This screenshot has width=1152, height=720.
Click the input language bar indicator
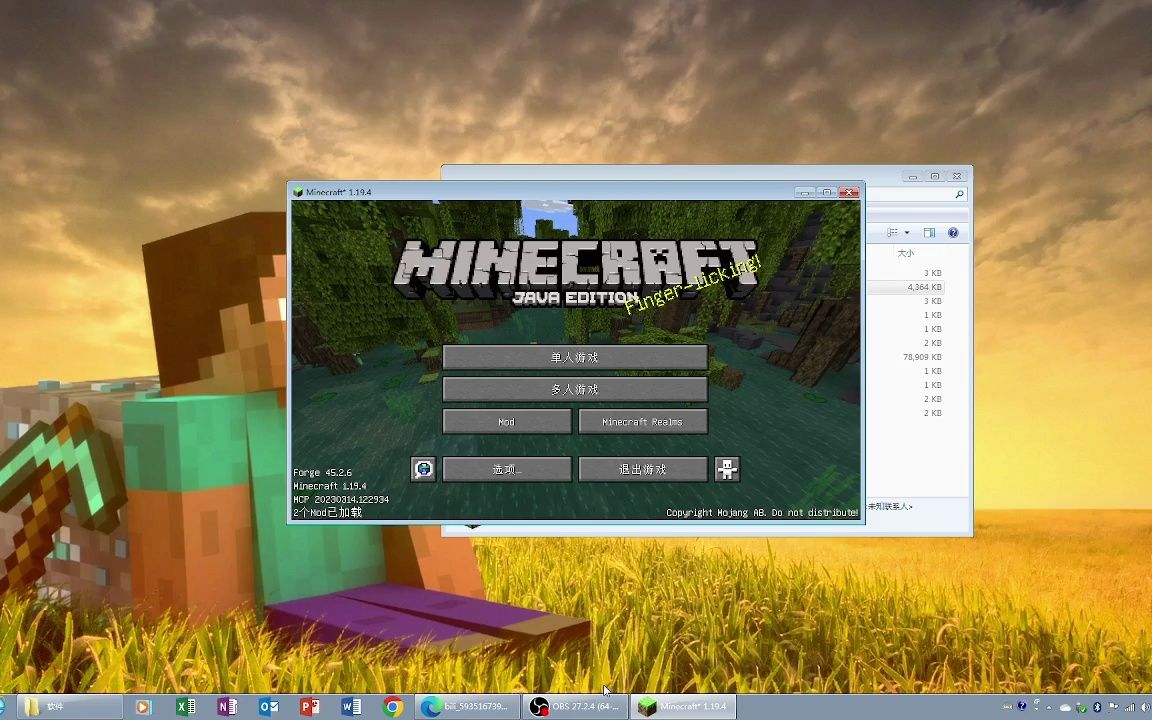(x=1007, y=707)
